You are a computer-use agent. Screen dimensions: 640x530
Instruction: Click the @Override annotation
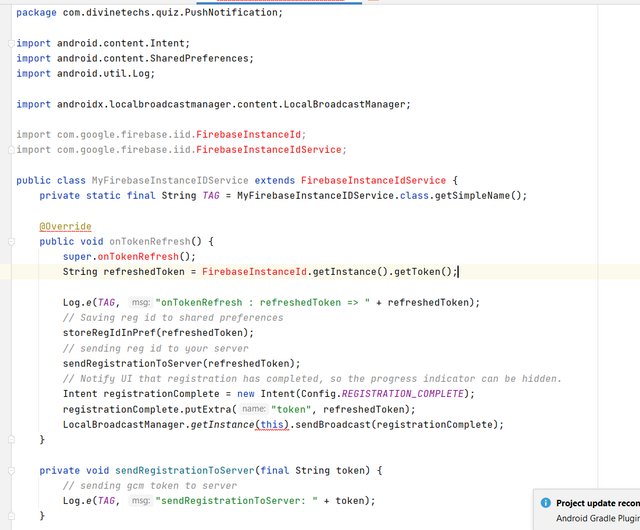65,226
